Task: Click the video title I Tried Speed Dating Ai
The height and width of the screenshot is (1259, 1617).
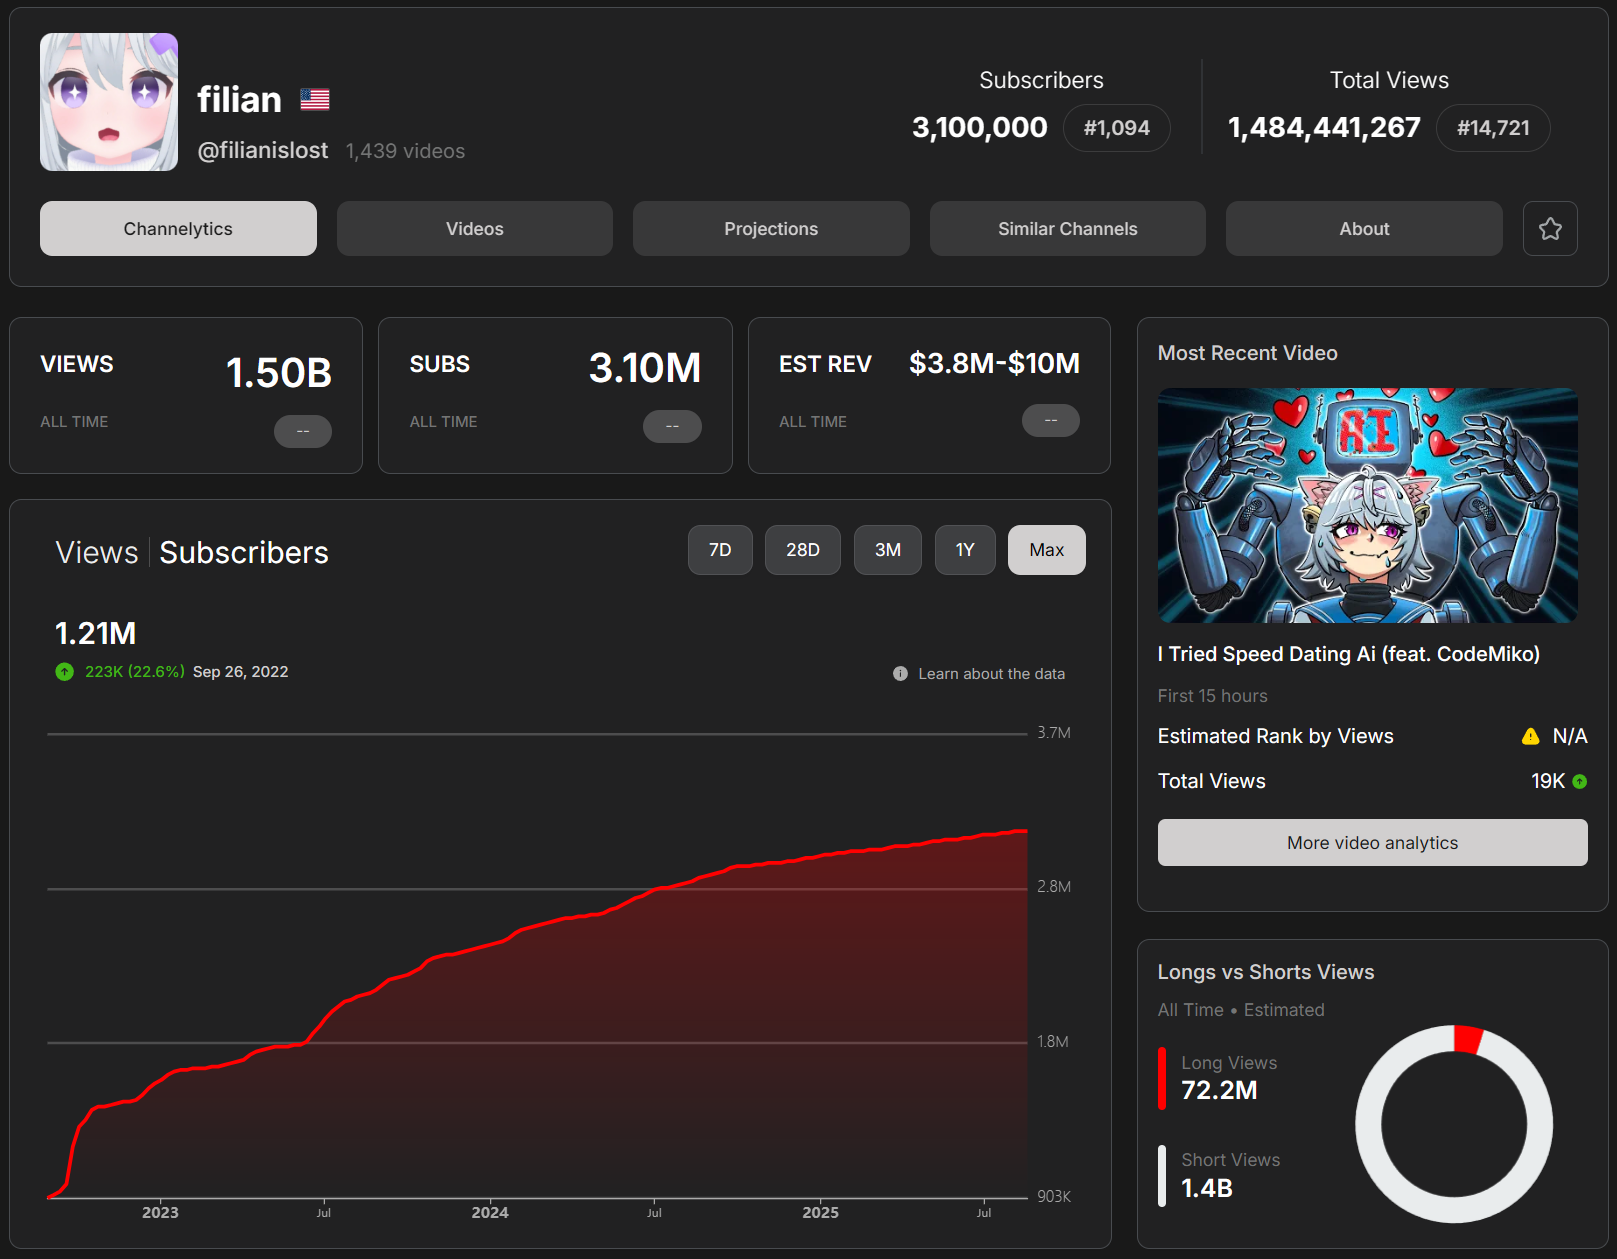Action: coord(1349,654)
